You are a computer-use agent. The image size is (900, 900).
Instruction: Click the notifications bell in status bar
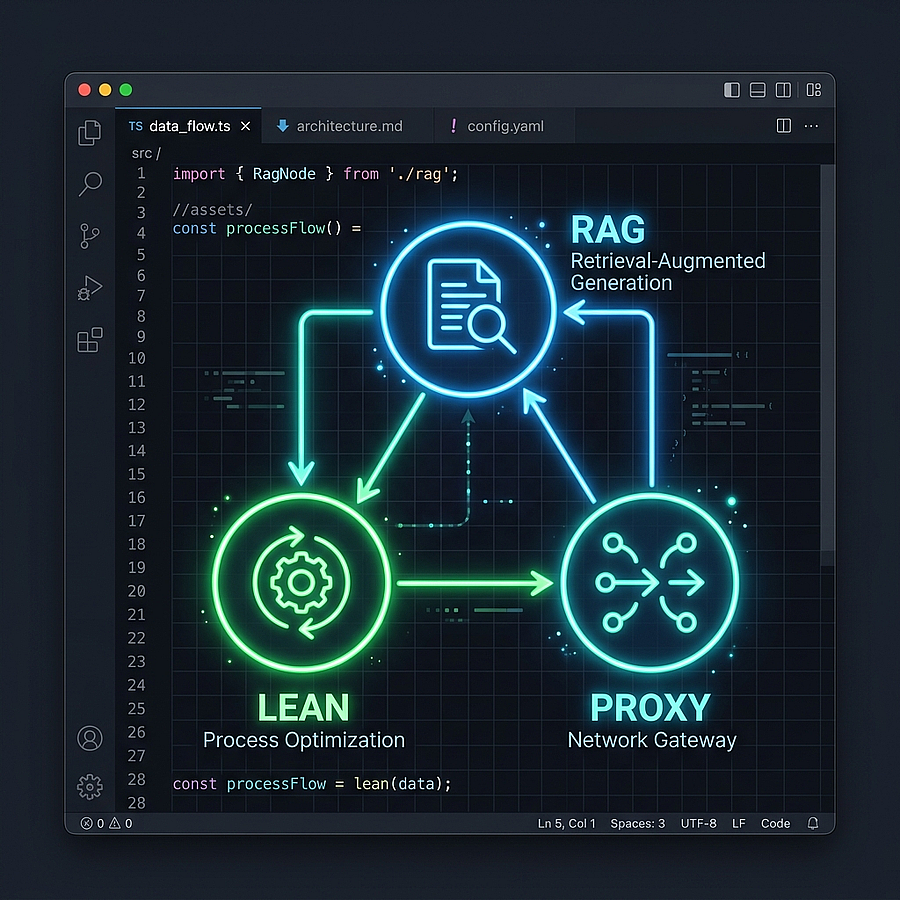point(813,823)
